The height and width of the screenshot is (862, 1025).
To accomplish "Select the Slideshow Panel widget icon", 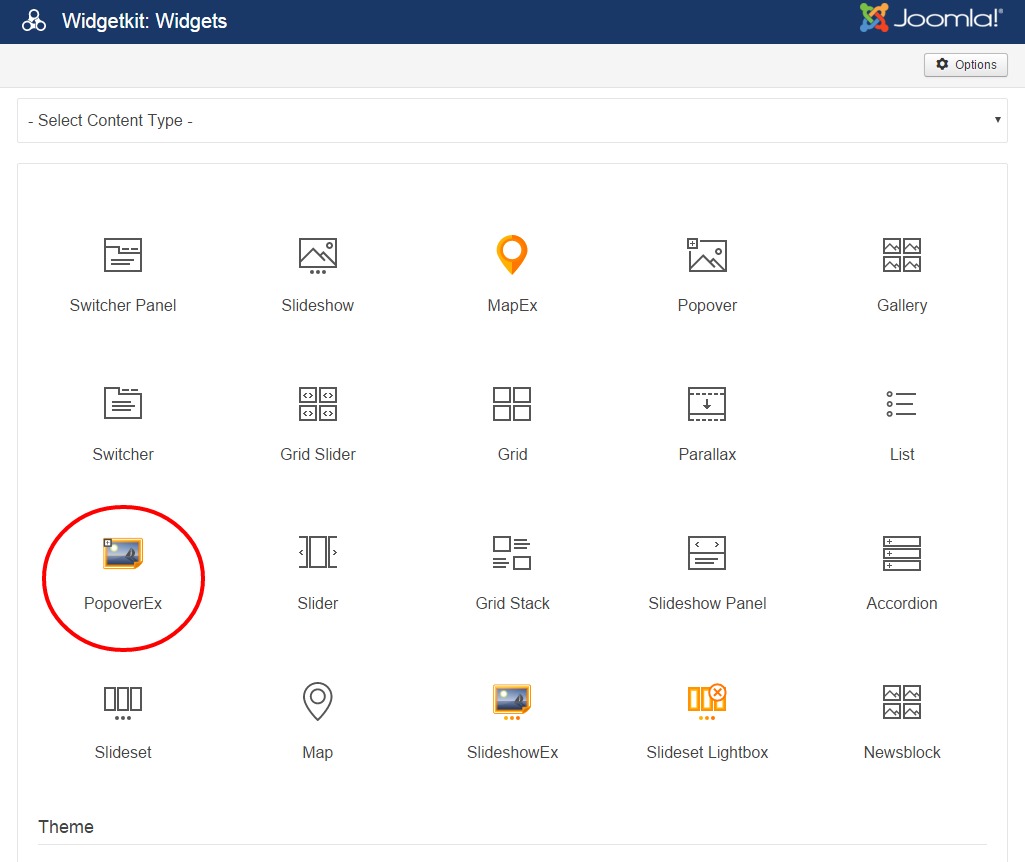I will coord(707,553).
